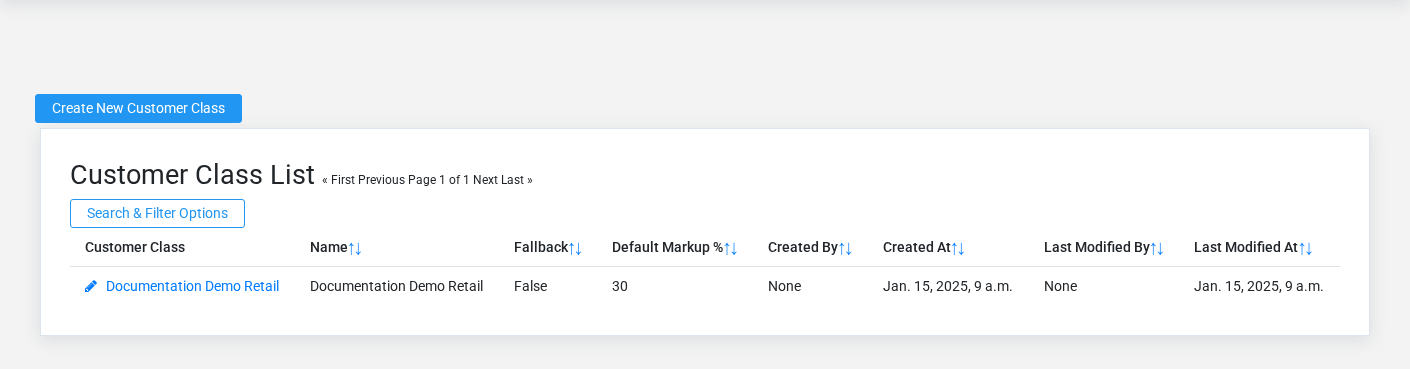Click the Name column header text
Image resolution: width=1410 pixels, height=369 pixels.
(x=329, y=247)
